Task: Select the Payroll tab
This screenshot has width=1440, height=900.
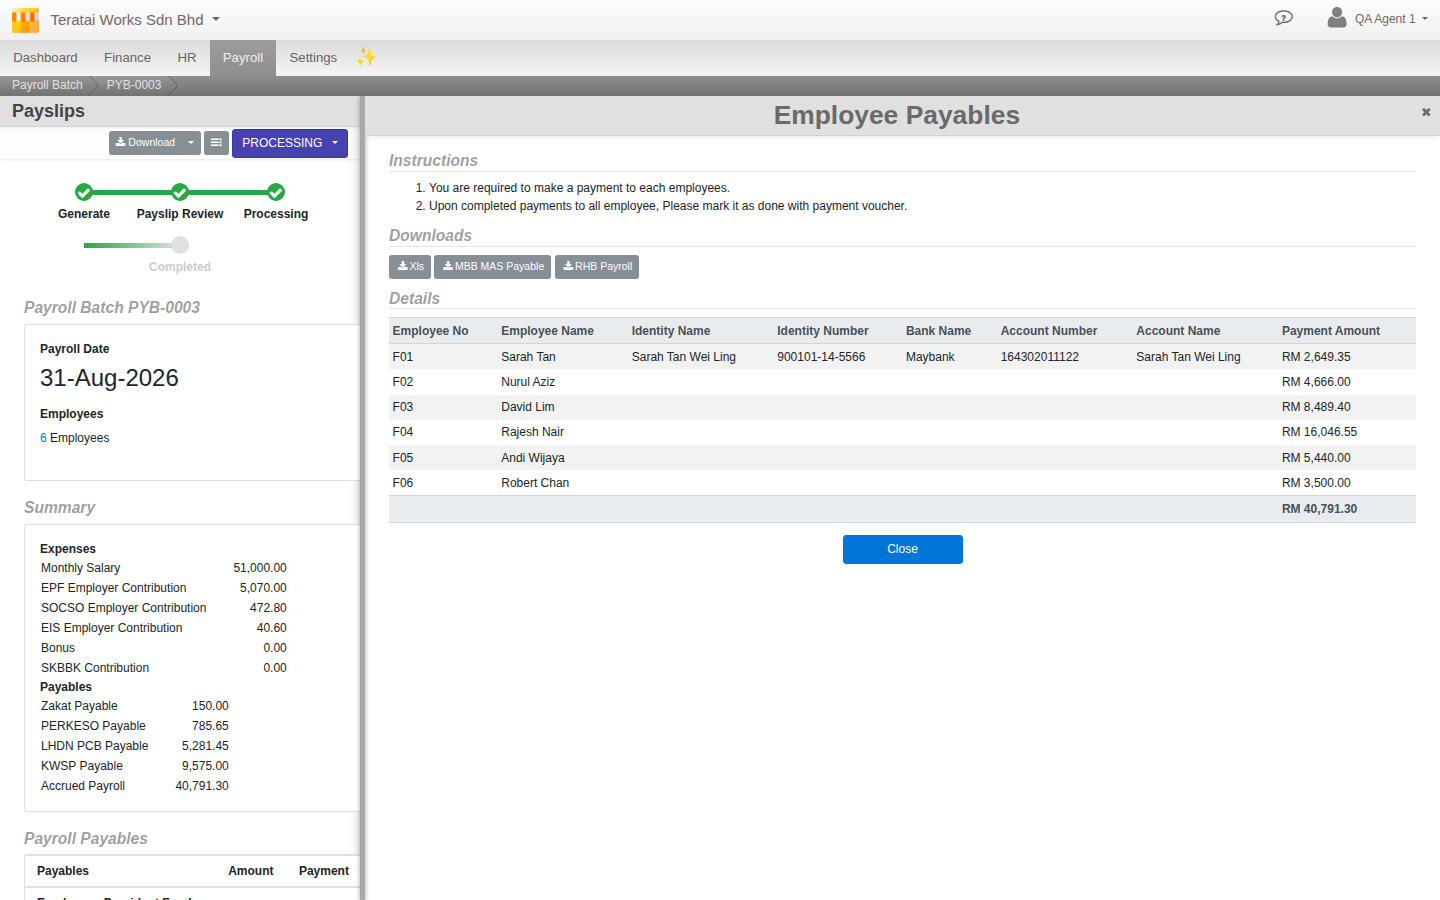Action: coord(243,58)
